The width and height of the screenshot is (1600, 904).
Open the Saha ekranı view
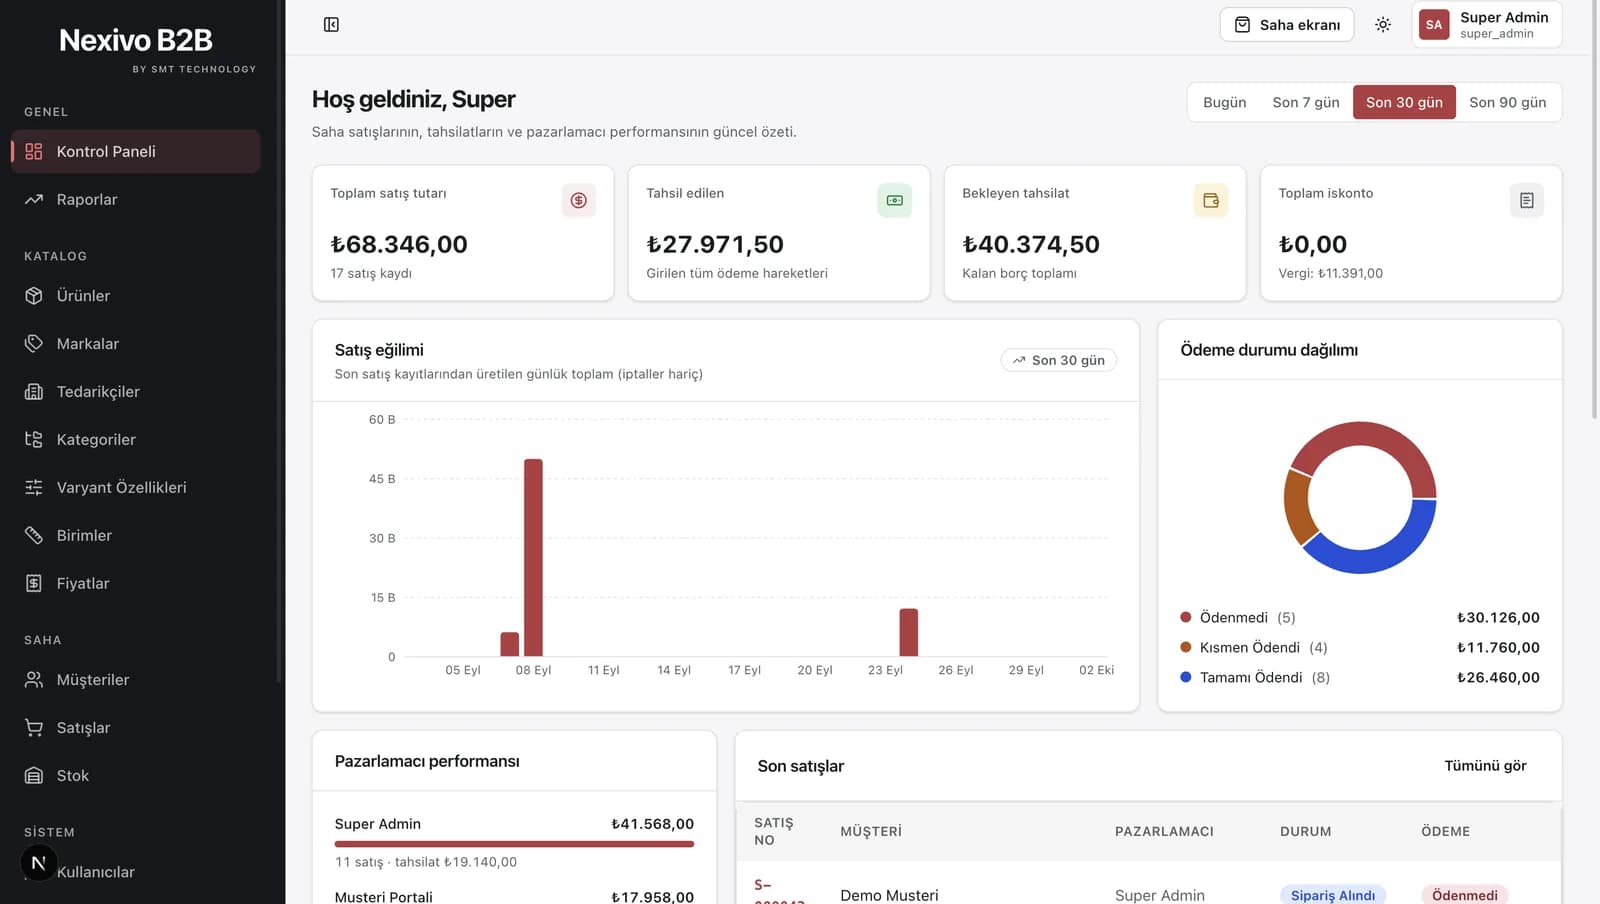[1287, 25]
